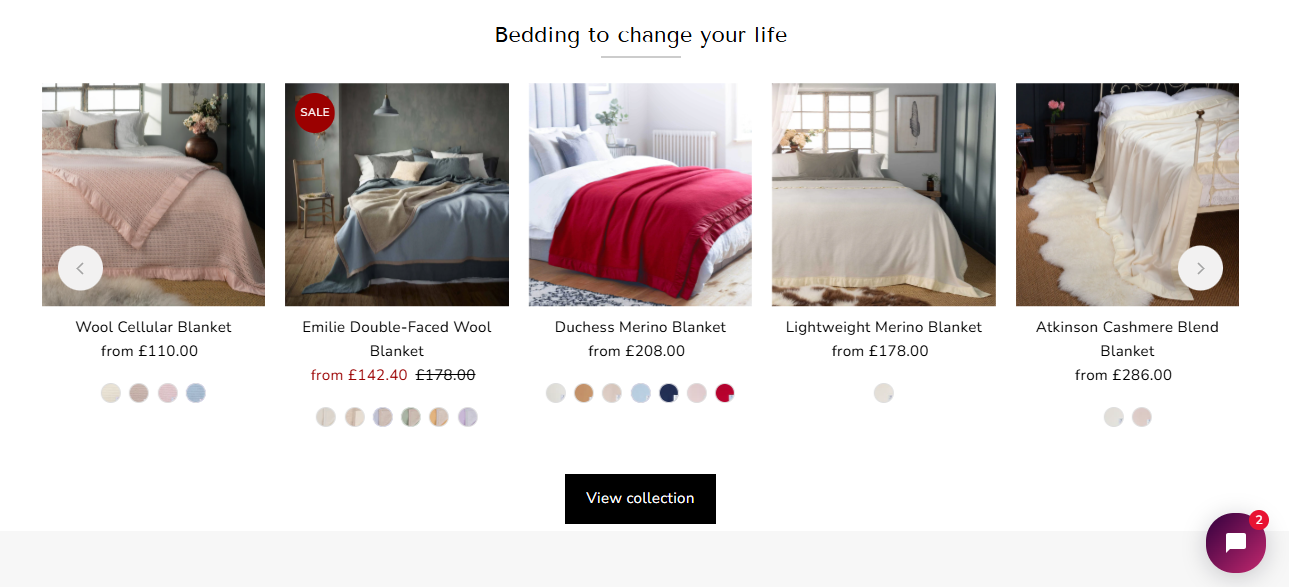Open the Wool Cellular Blanket link

(153, 327)
